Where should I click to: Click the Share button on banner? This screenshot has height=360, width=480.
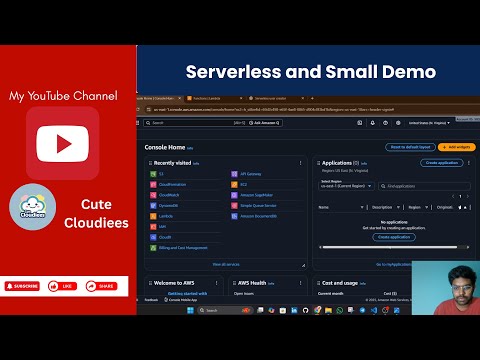coord(101,286)
